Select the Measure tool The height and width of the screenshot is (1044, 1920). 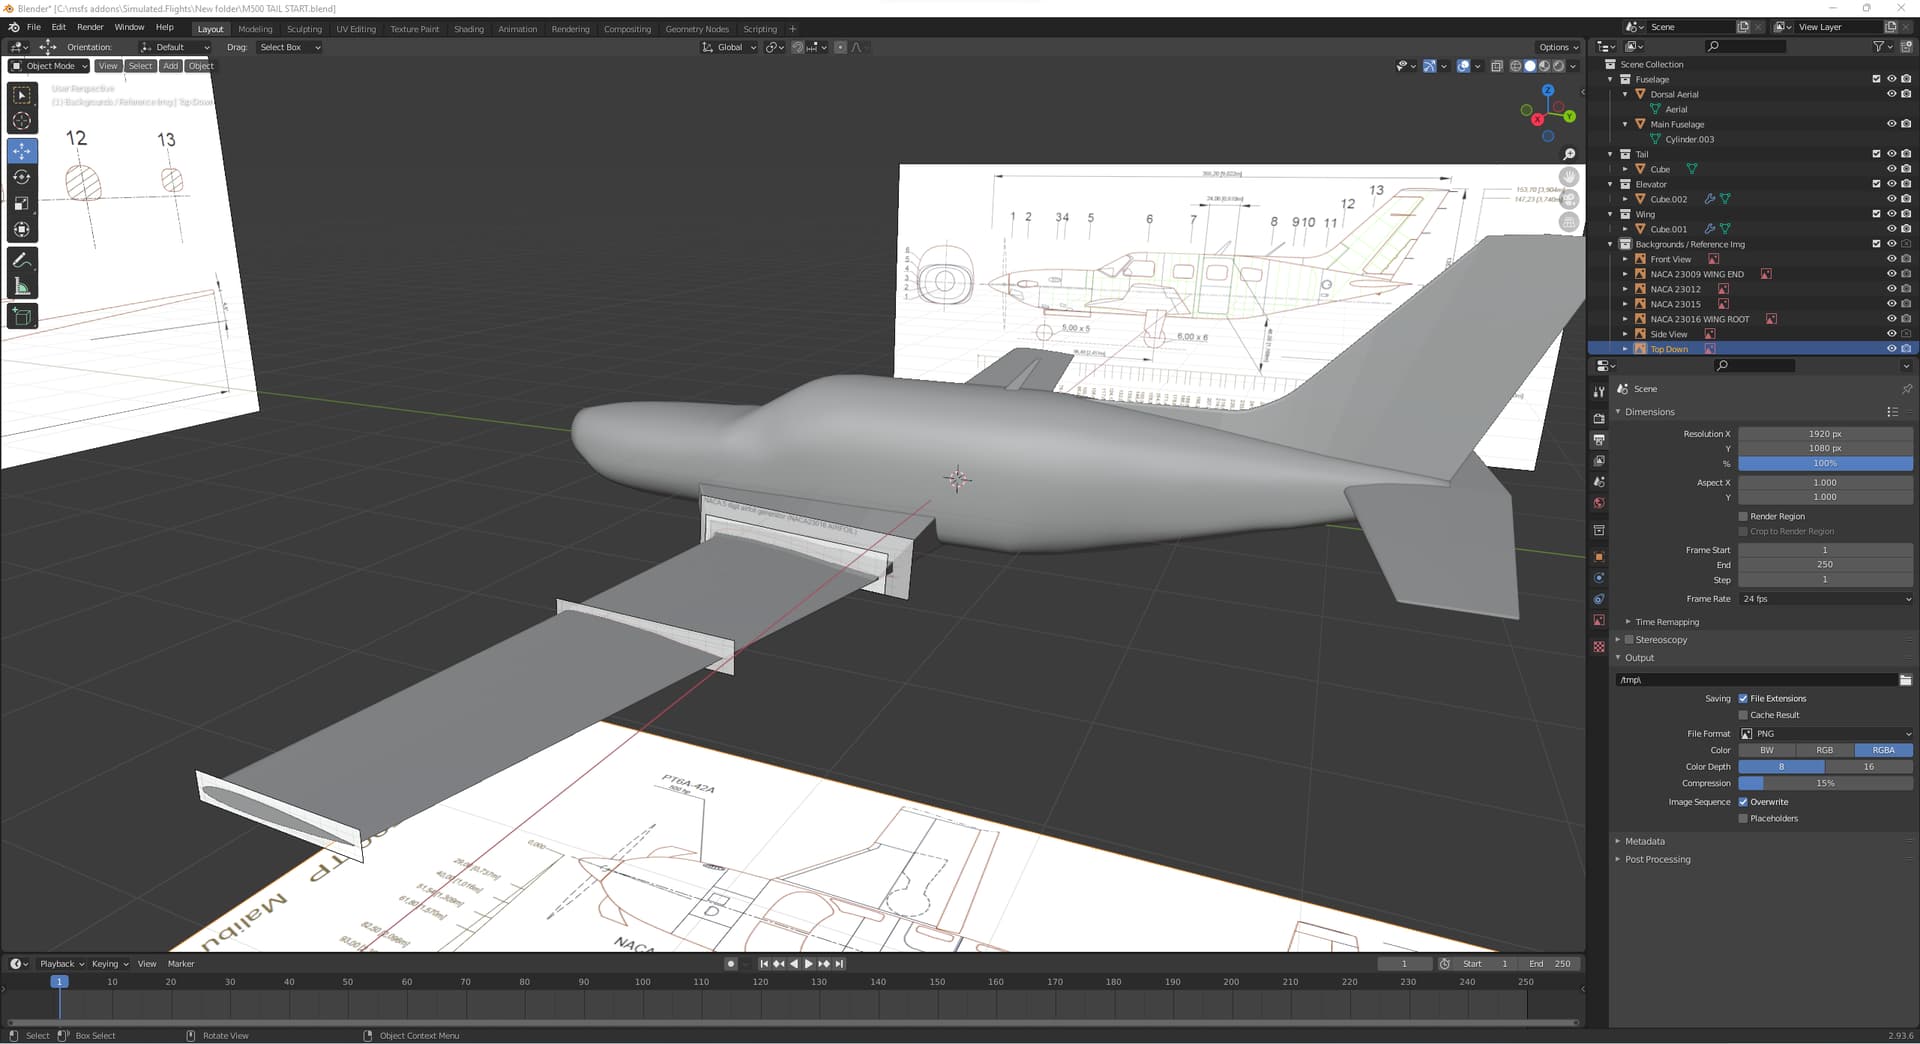point(22,287)
